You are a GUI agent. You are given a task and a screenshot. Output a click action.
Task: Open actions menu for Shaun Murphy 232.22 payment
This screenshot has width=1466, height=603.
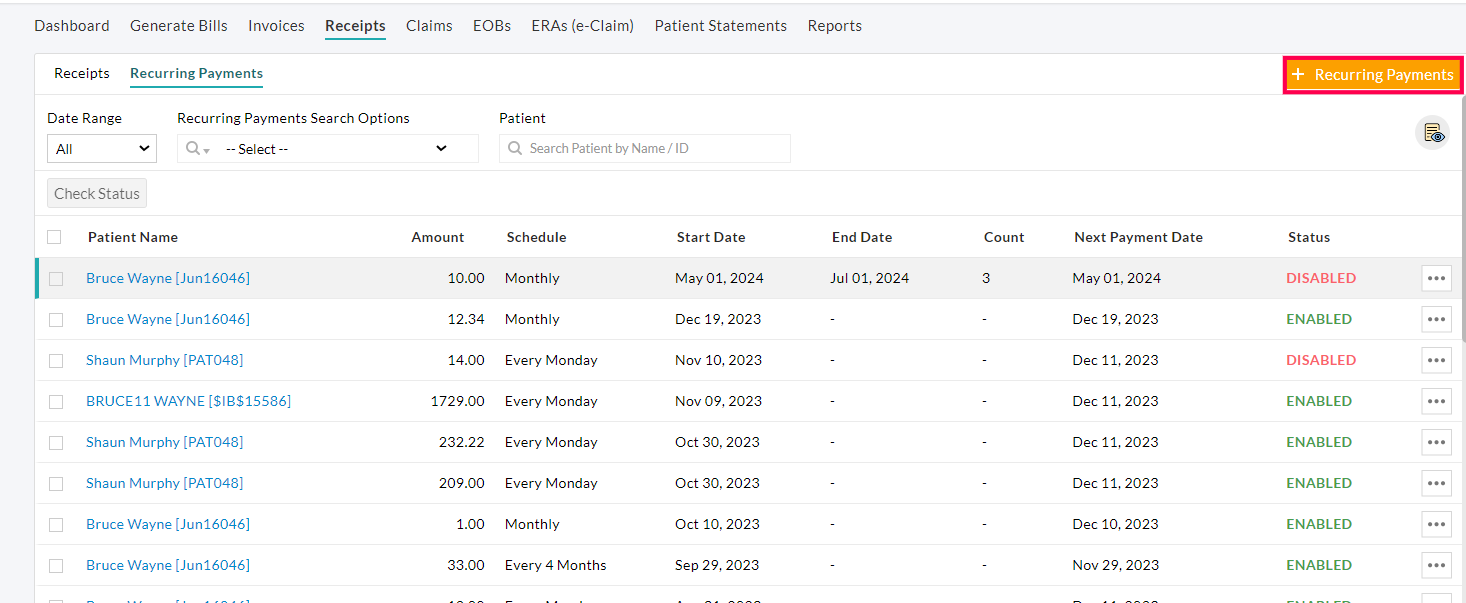point(1436,442)
